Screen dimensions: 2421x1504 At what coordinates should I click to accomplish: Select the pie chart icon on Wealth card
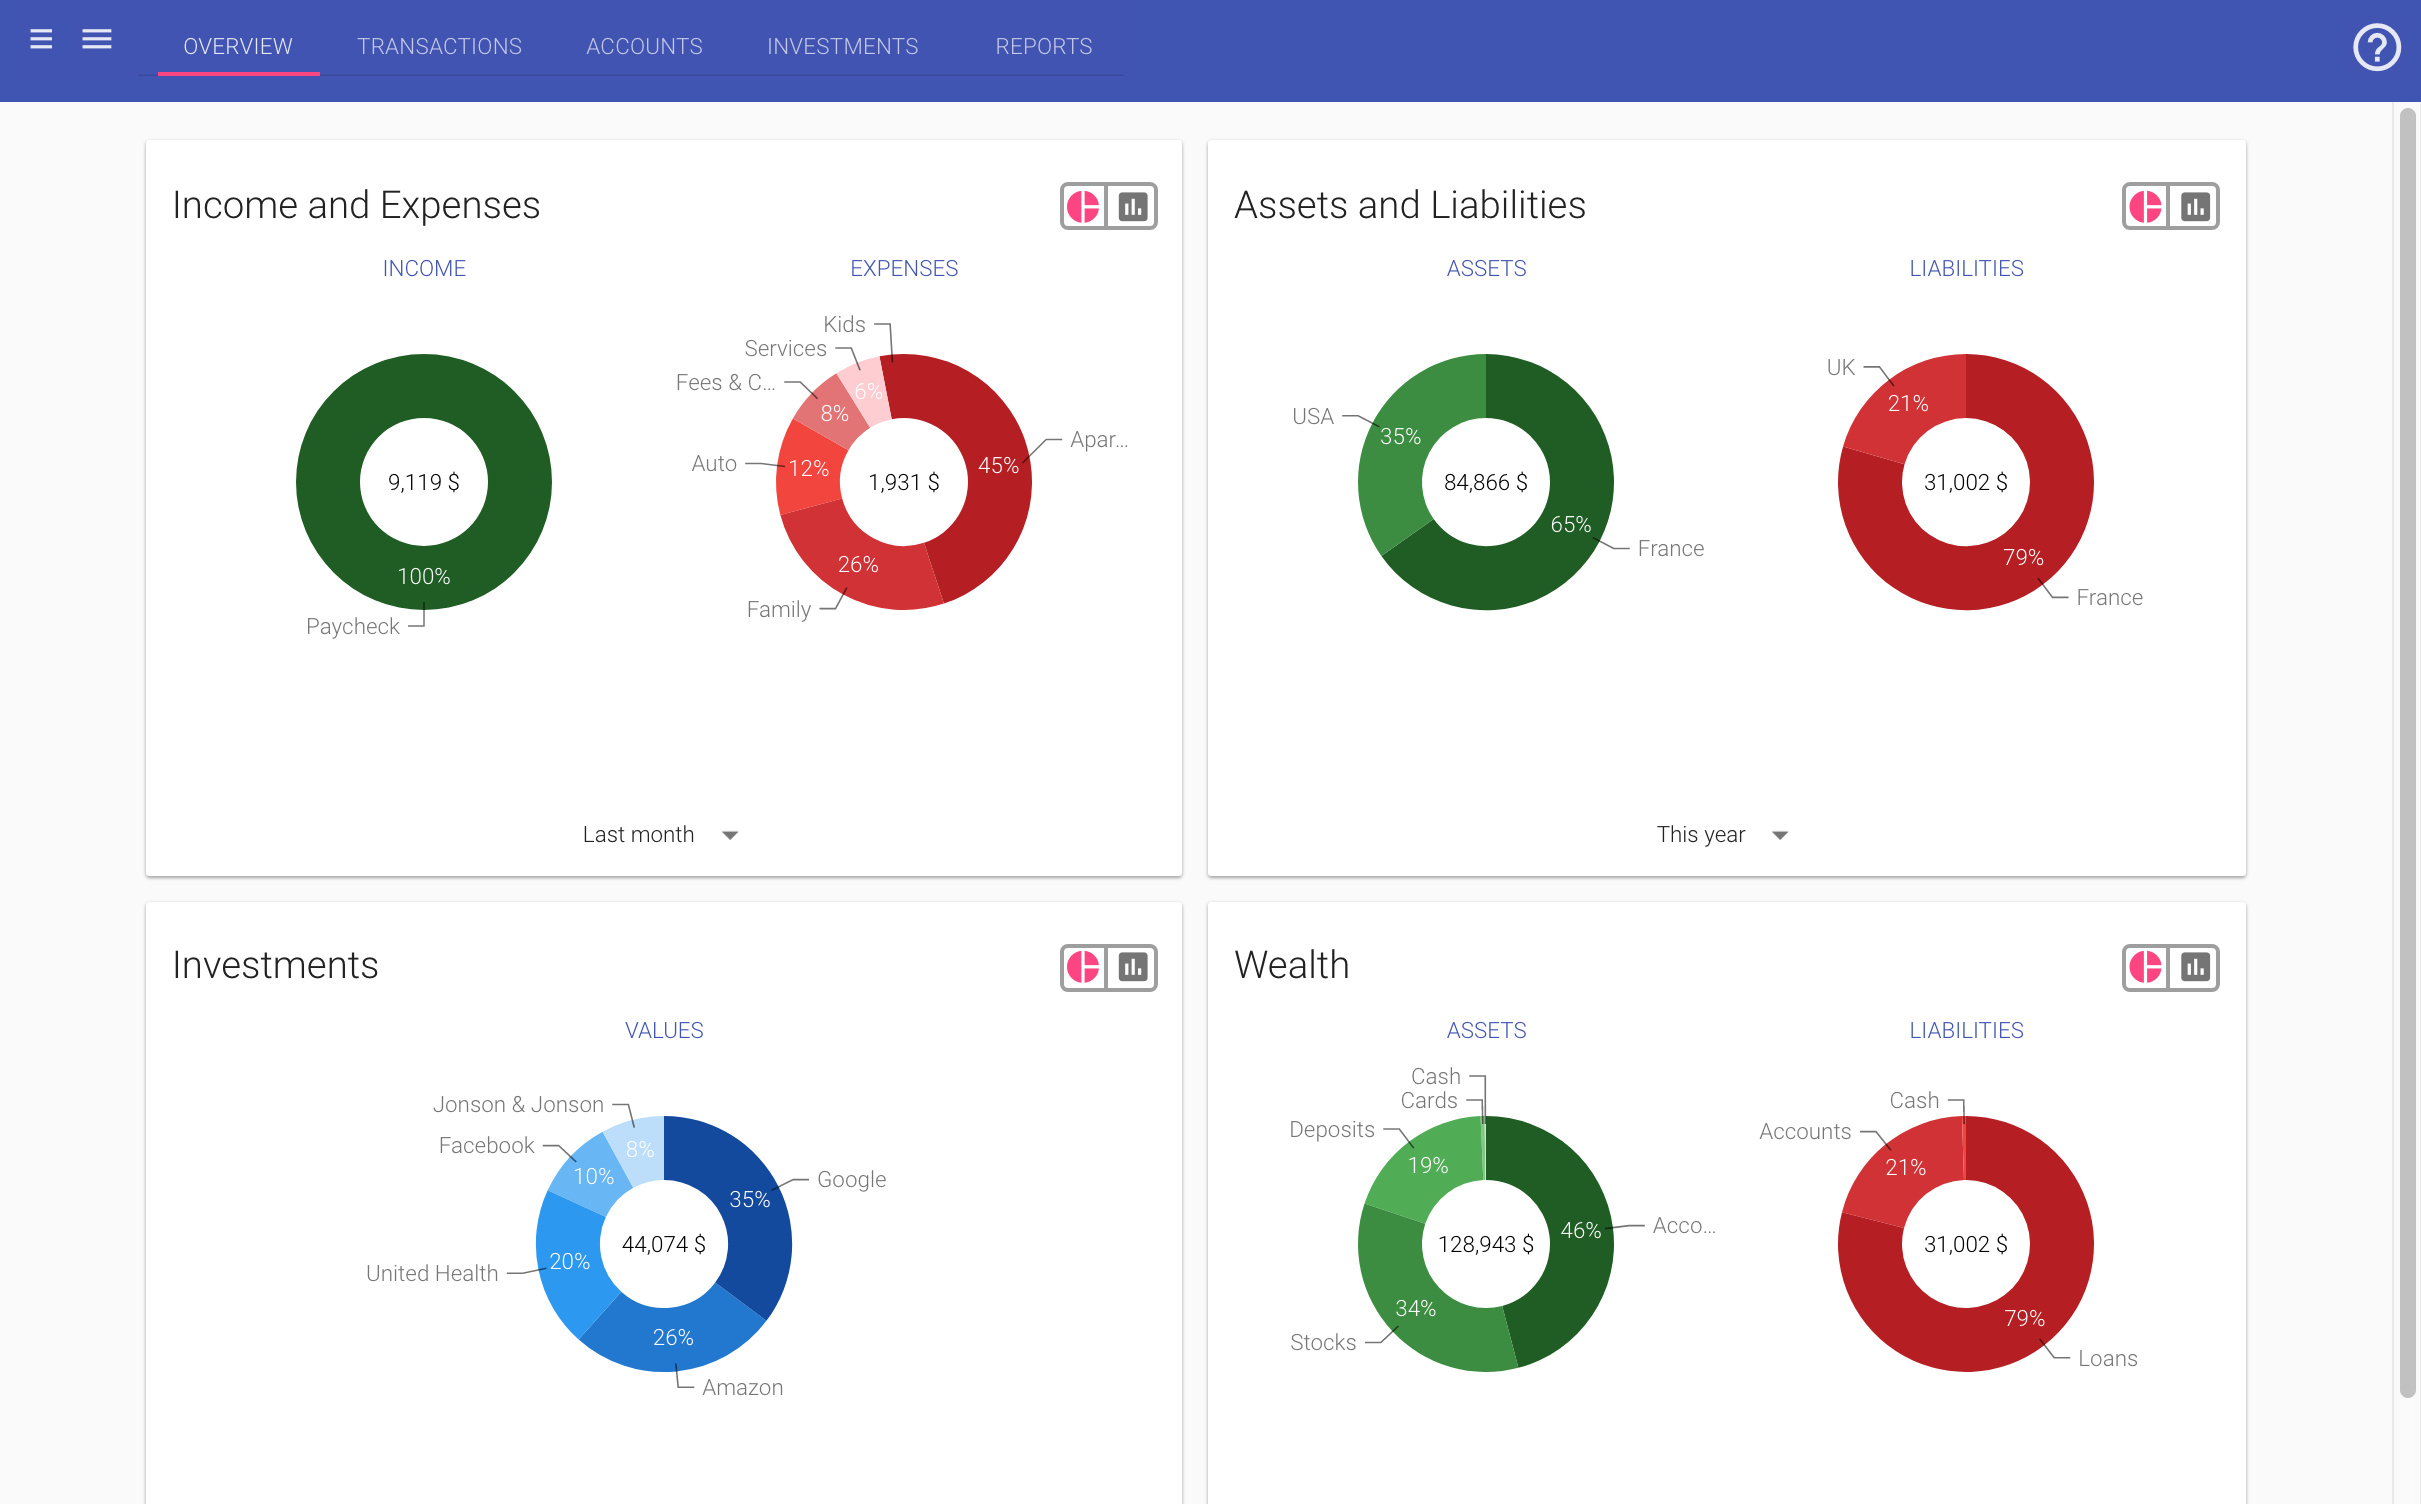click(2147, 968)
